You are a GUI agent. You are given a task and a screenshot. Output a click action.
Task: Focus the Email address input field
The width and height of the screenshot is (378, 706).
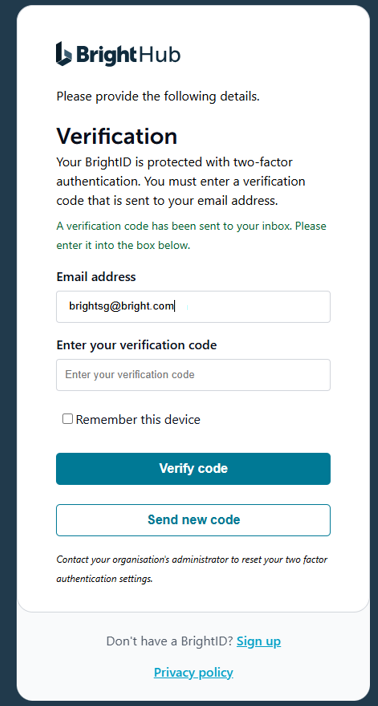pyautogui.click(x=193, y=307)
